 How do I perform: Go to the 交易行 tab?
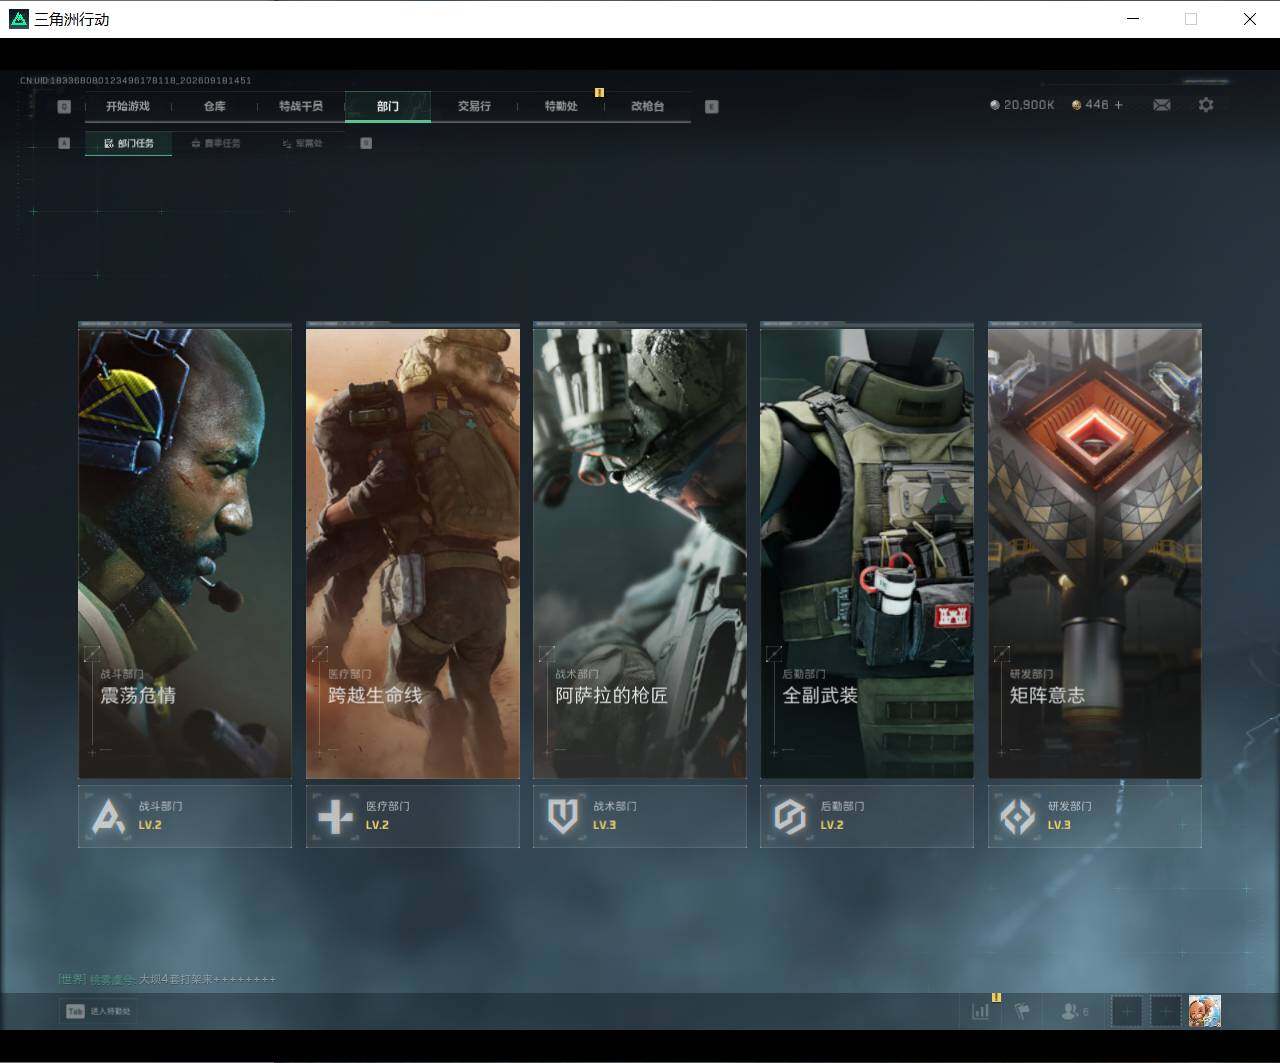tap(474, 106)
